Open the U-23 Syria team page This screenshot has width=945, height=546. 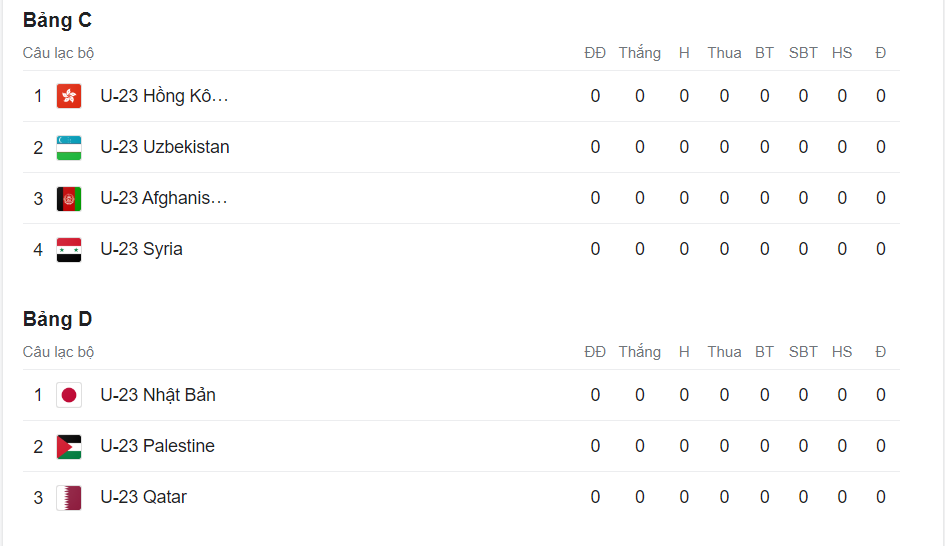coord(141,249)
